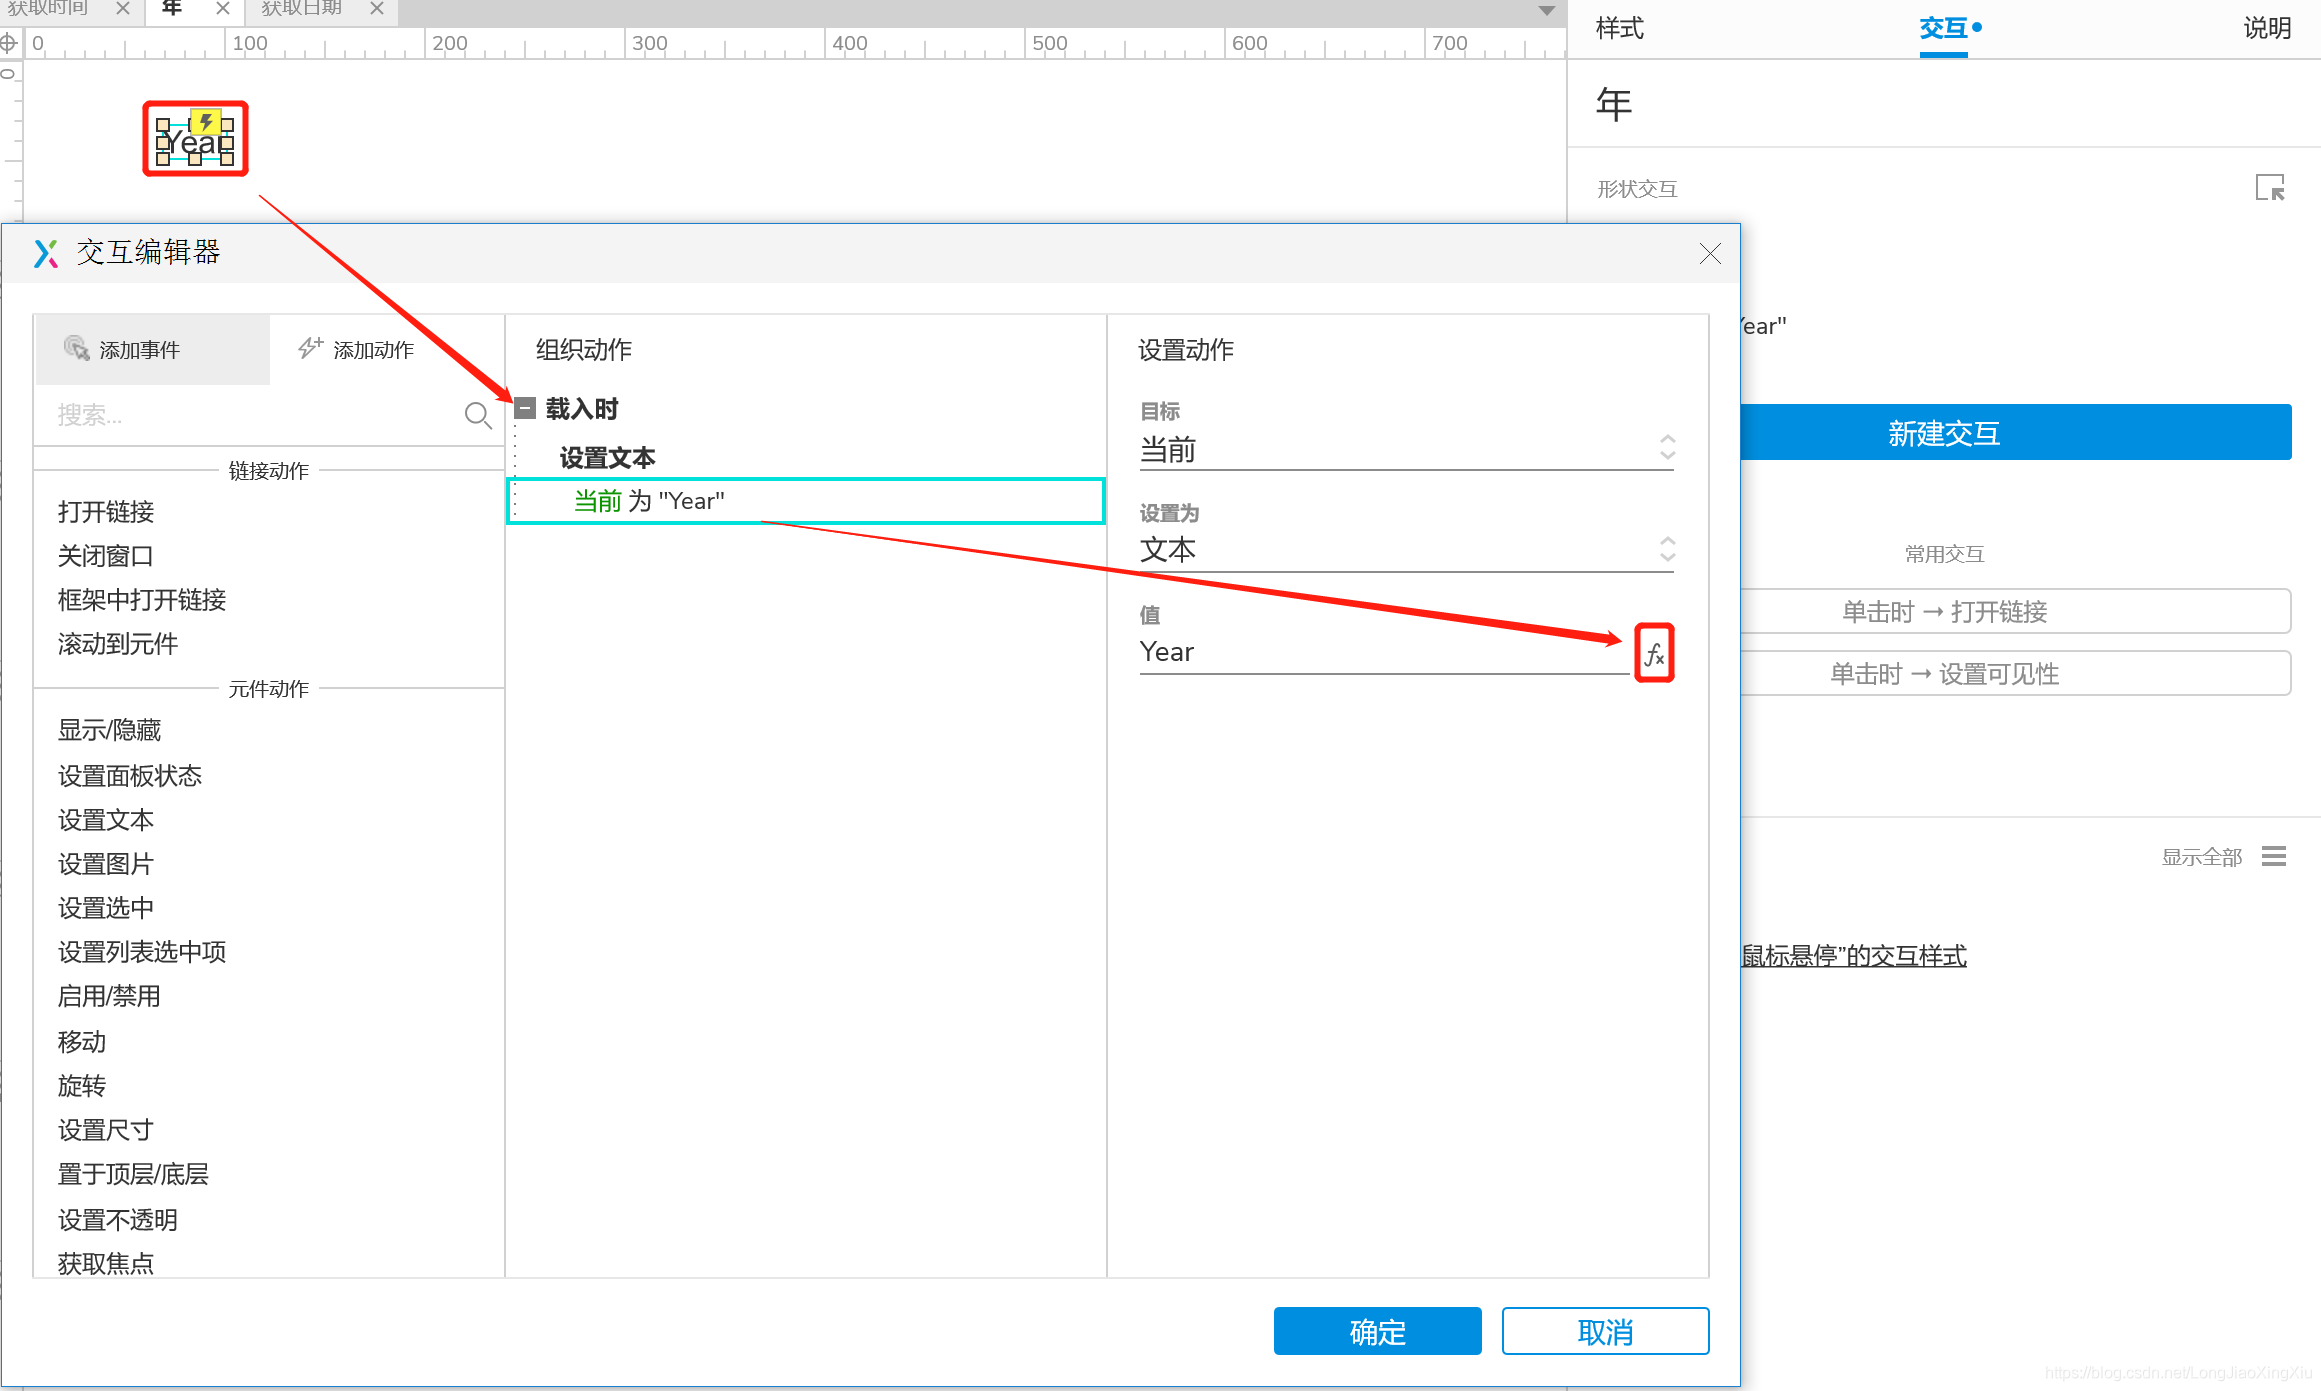
Task: Click the Year value input field
Action: 1380,652
